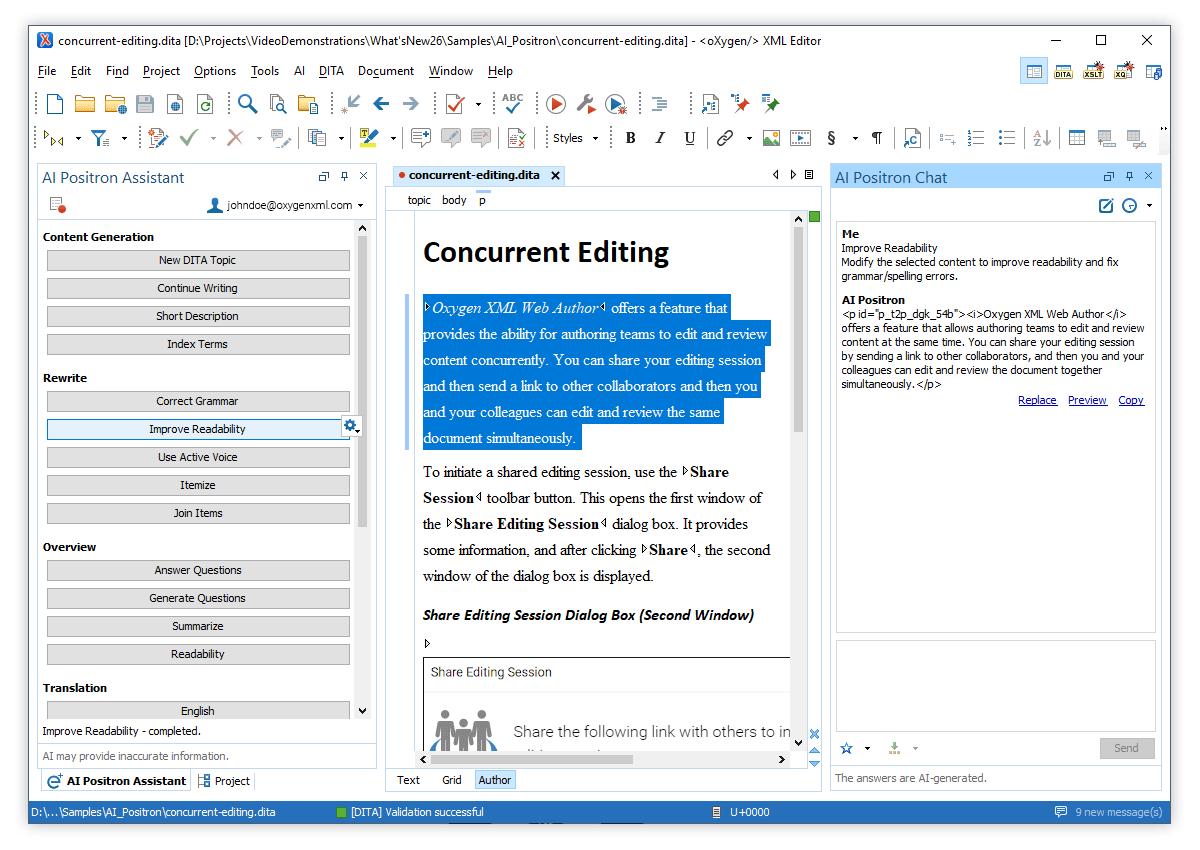The height and width of the screenshot is (850, 1200).
Task: Open the Tools menu
Action: point(265,71)
